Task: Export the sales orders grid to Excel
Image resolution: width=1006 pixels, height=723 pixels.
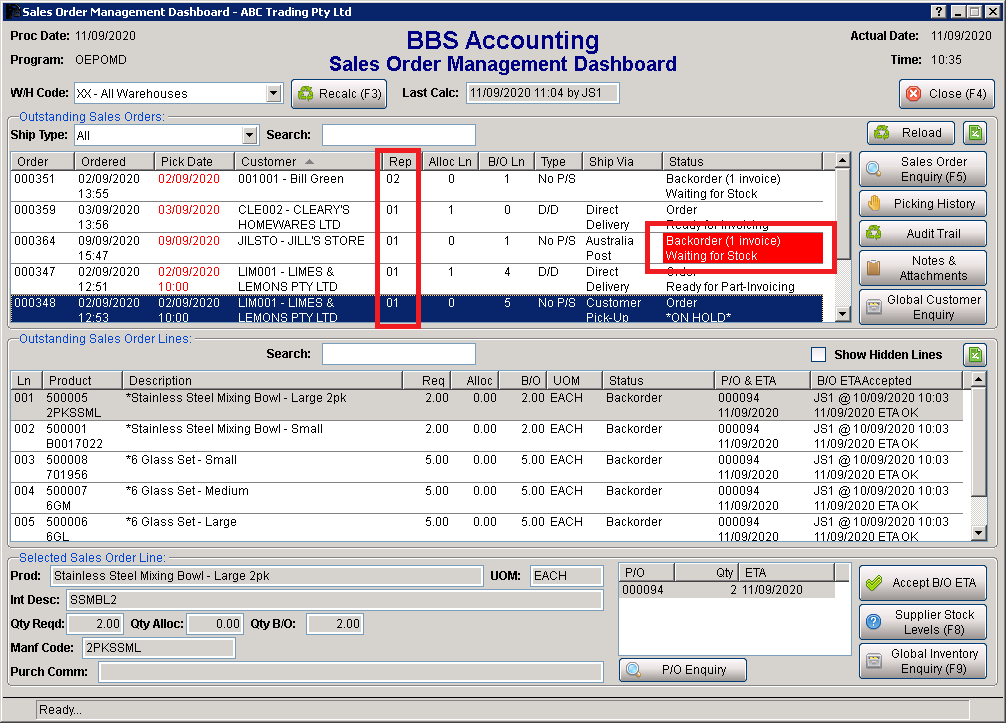Action: click(973, 132)
